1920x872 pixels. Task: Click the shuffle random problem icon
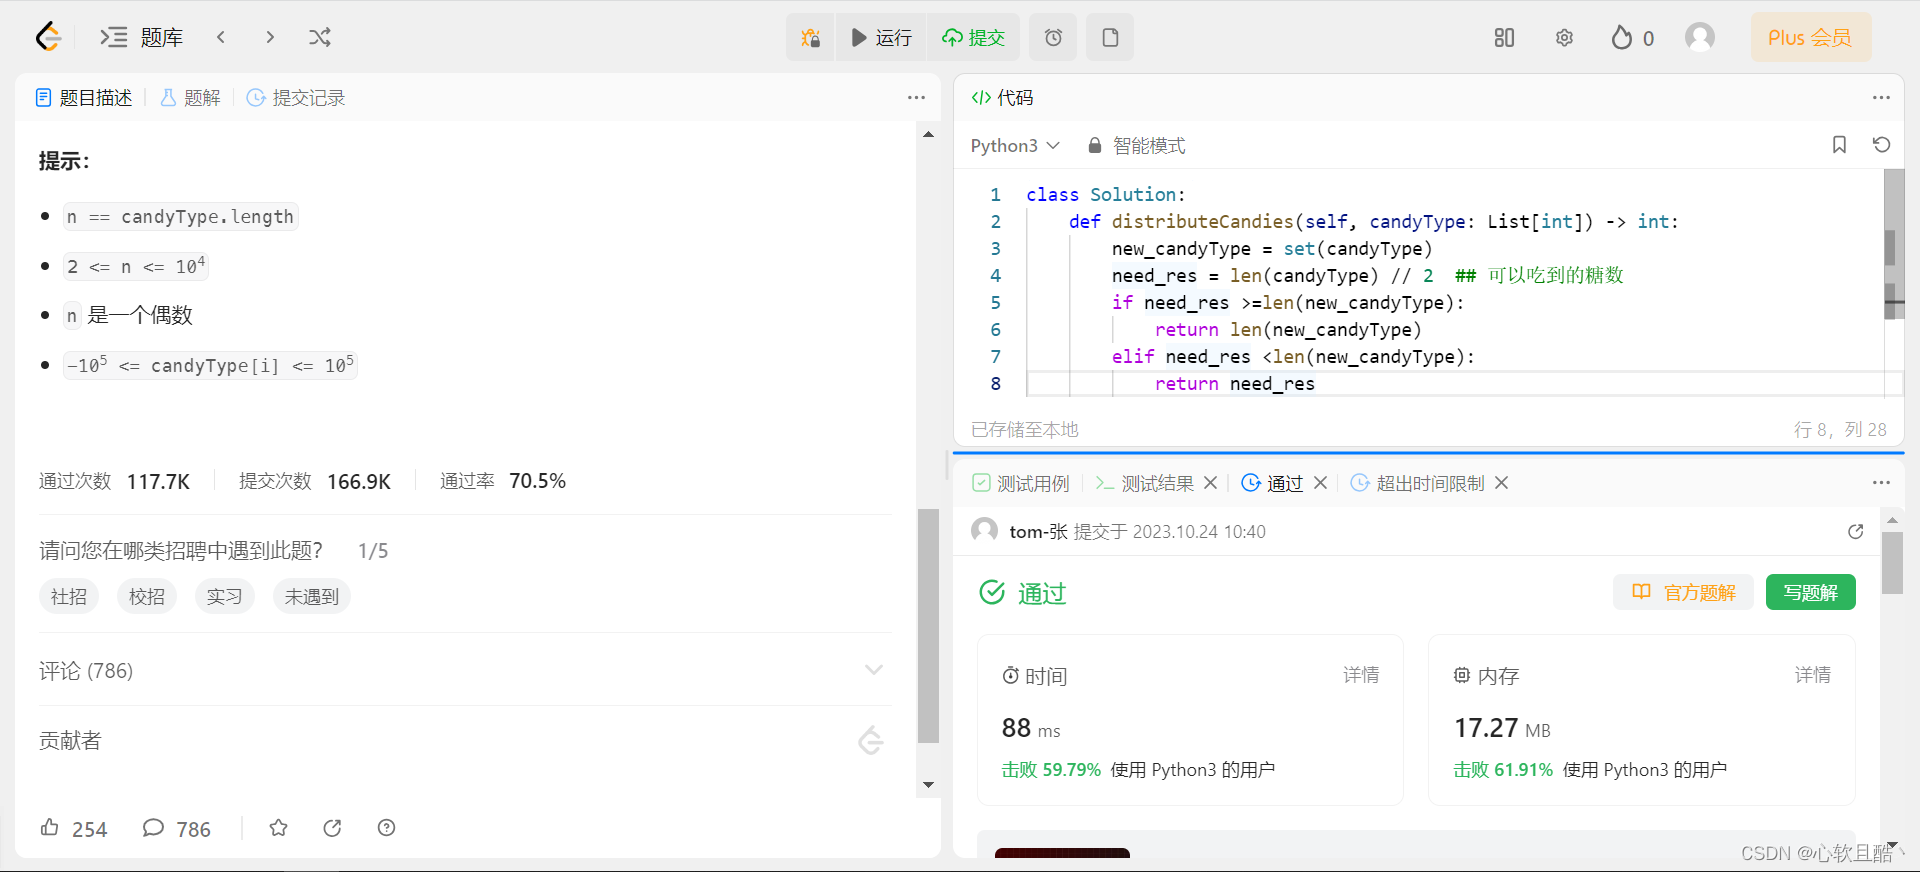pos(320,38)
